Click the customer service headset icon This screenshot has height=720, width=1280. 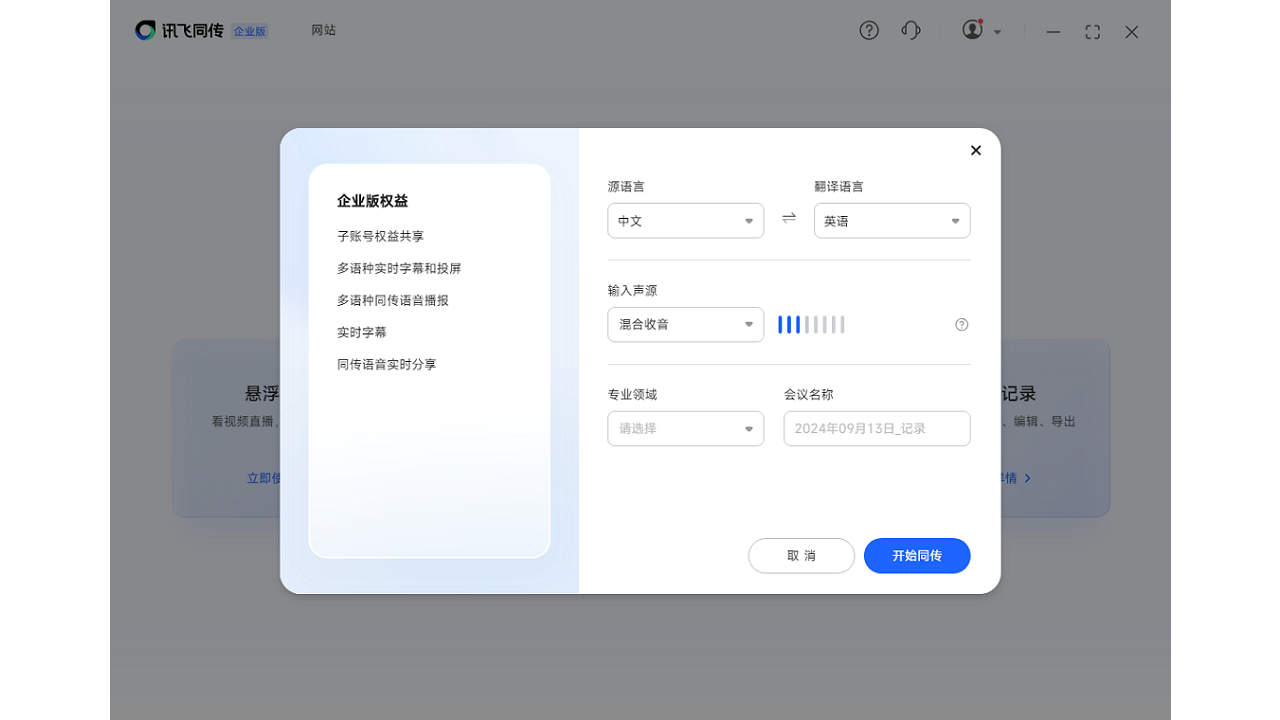click(910, 30)
